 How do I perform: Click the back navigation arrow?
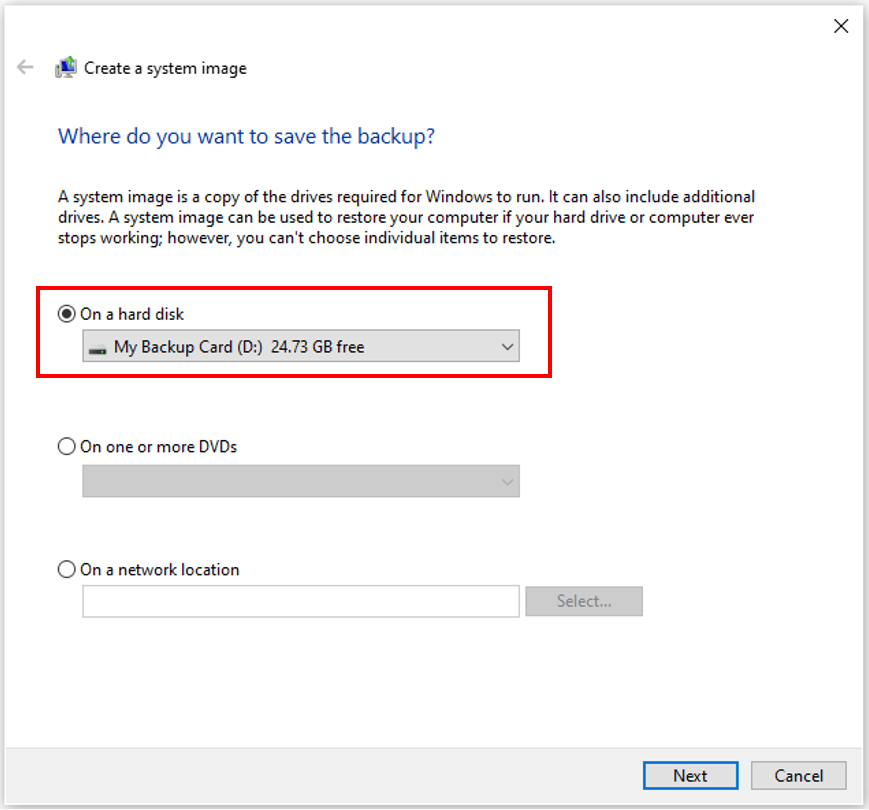(24, 67)
